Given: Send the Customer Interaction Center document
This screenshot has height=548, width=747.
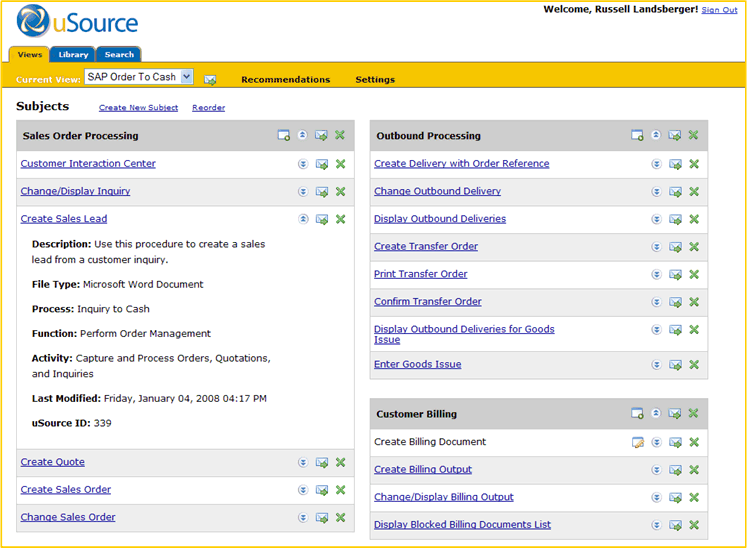Looking at the screenshot, I should [x=322, y=164].
